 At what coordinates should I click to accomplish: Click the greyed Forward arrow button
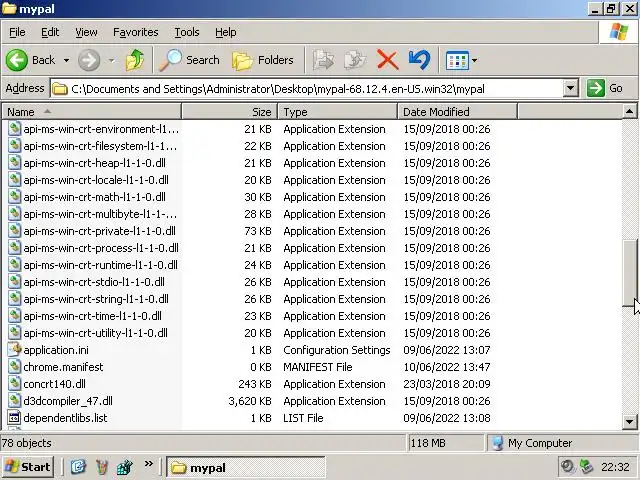tap(89, 60)
